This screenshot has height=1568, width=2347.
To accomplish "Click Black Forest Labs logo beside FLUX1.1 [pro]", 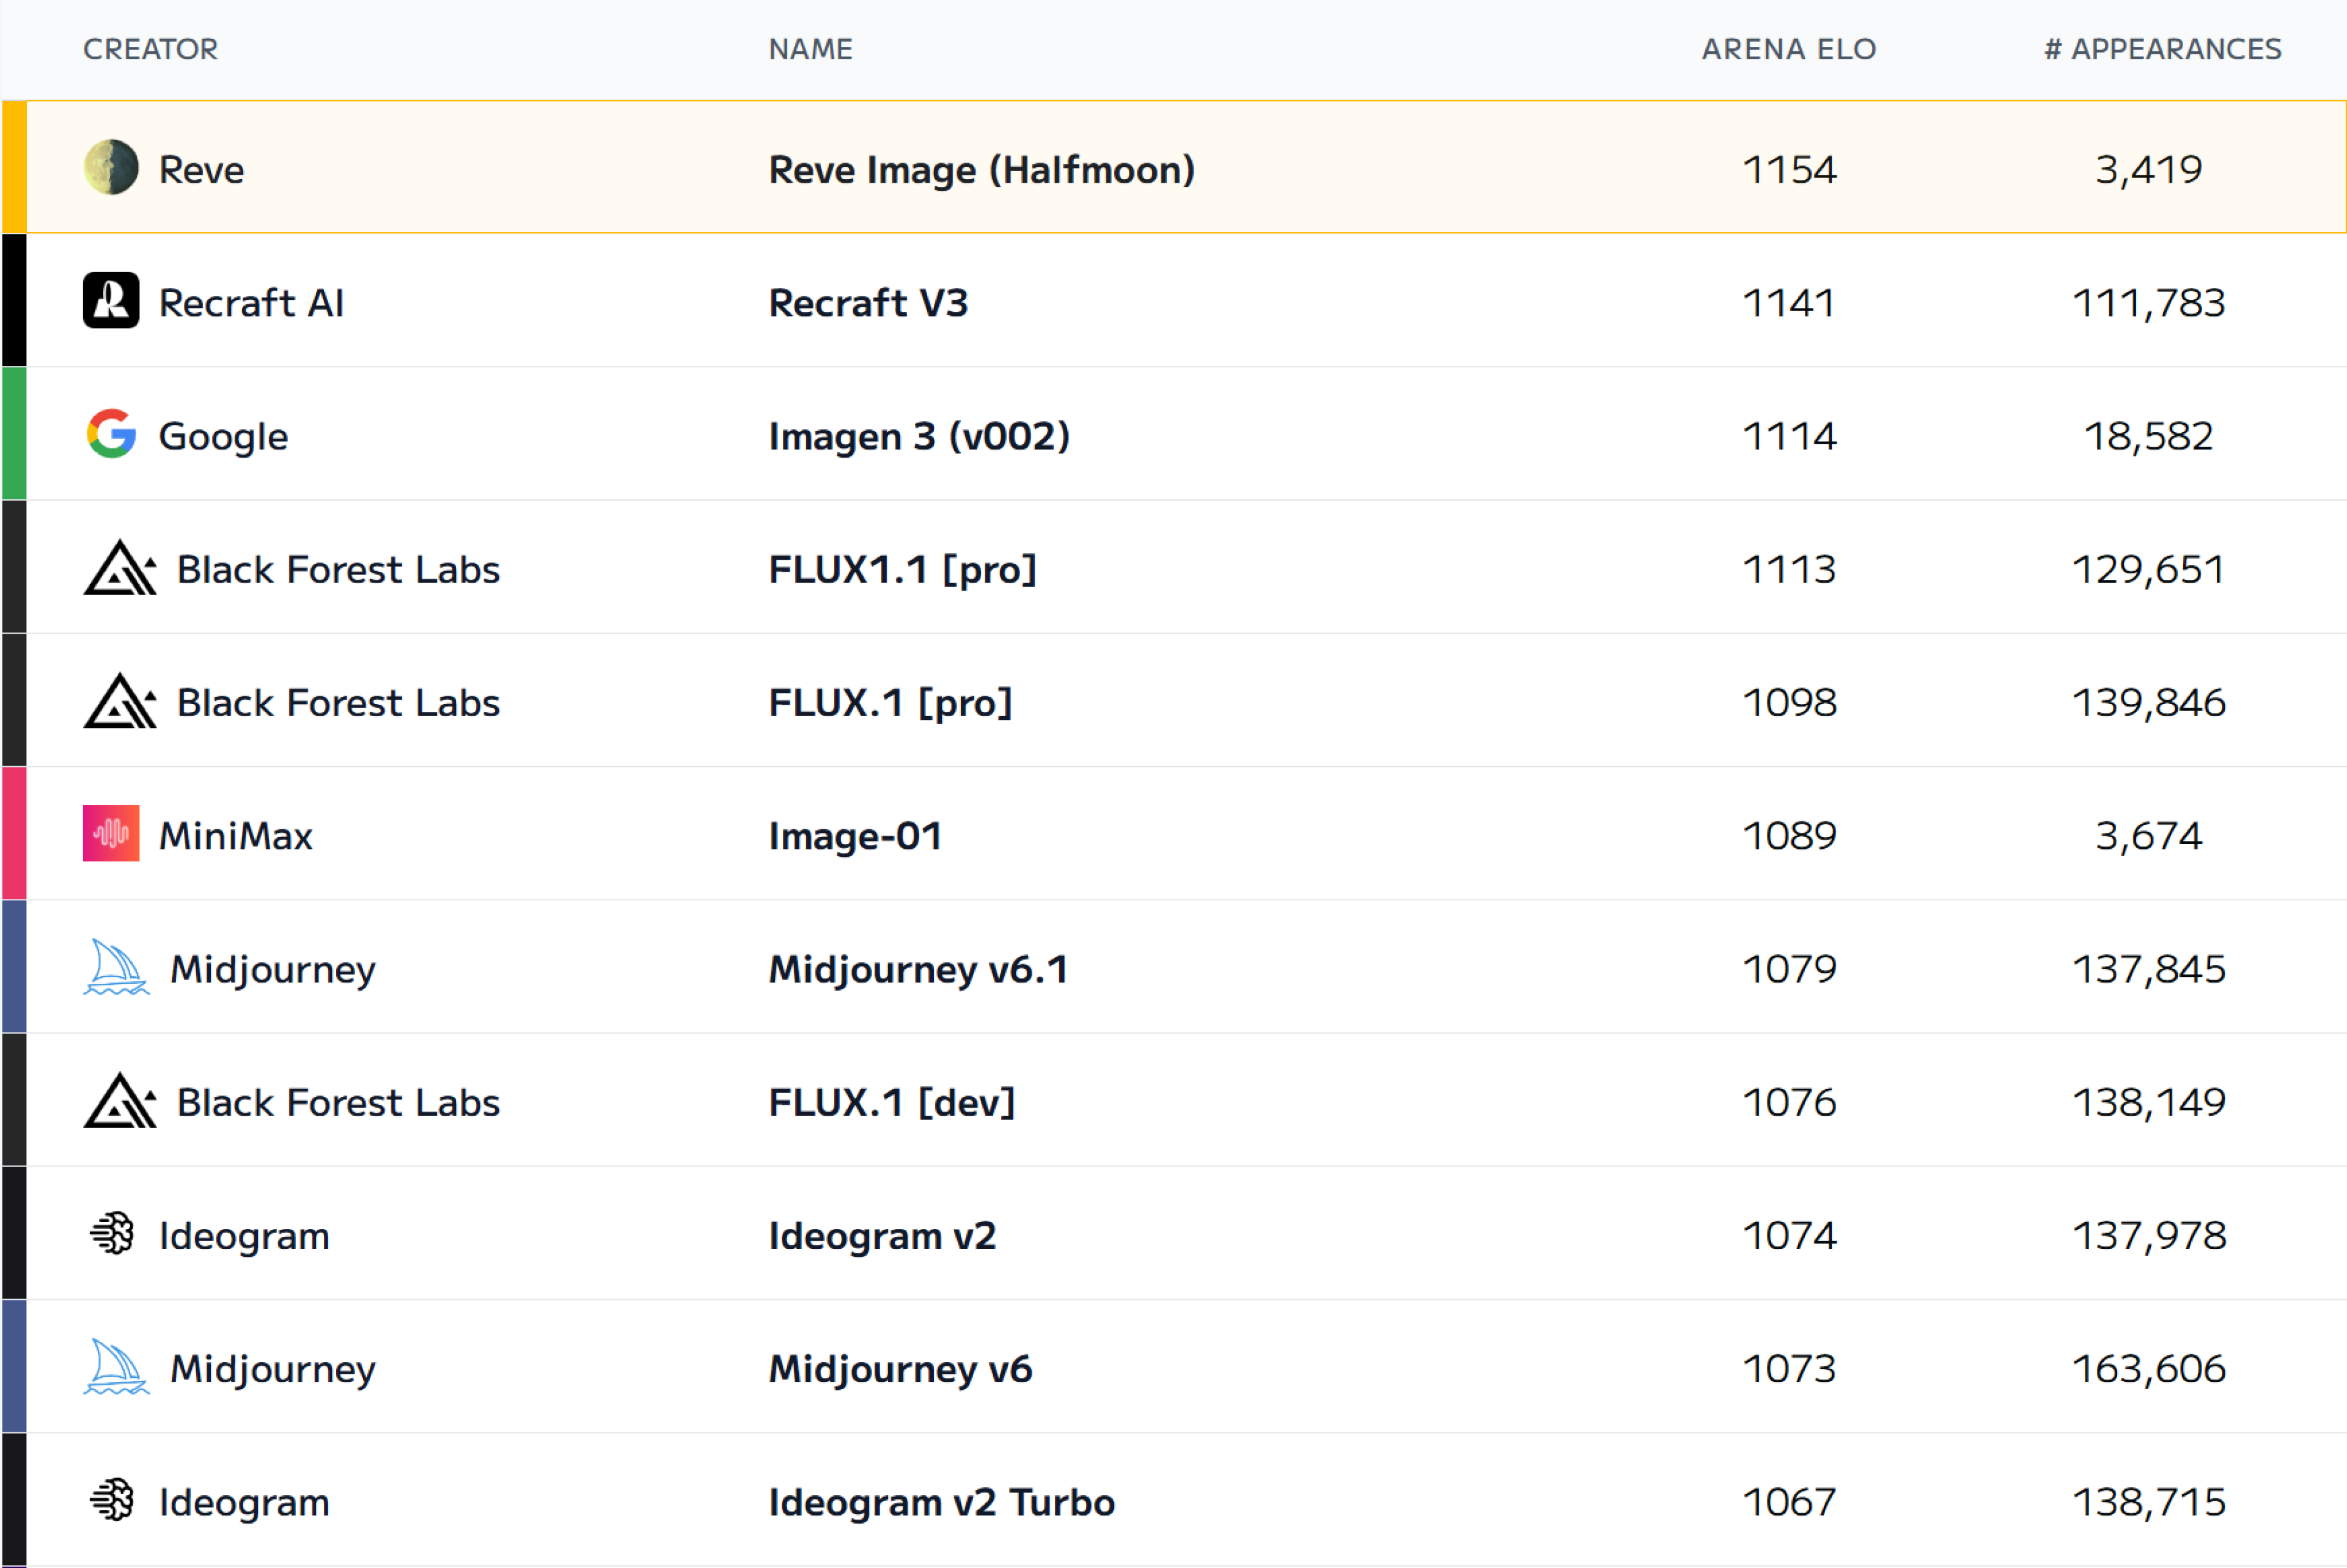I will tap(120, 568).
